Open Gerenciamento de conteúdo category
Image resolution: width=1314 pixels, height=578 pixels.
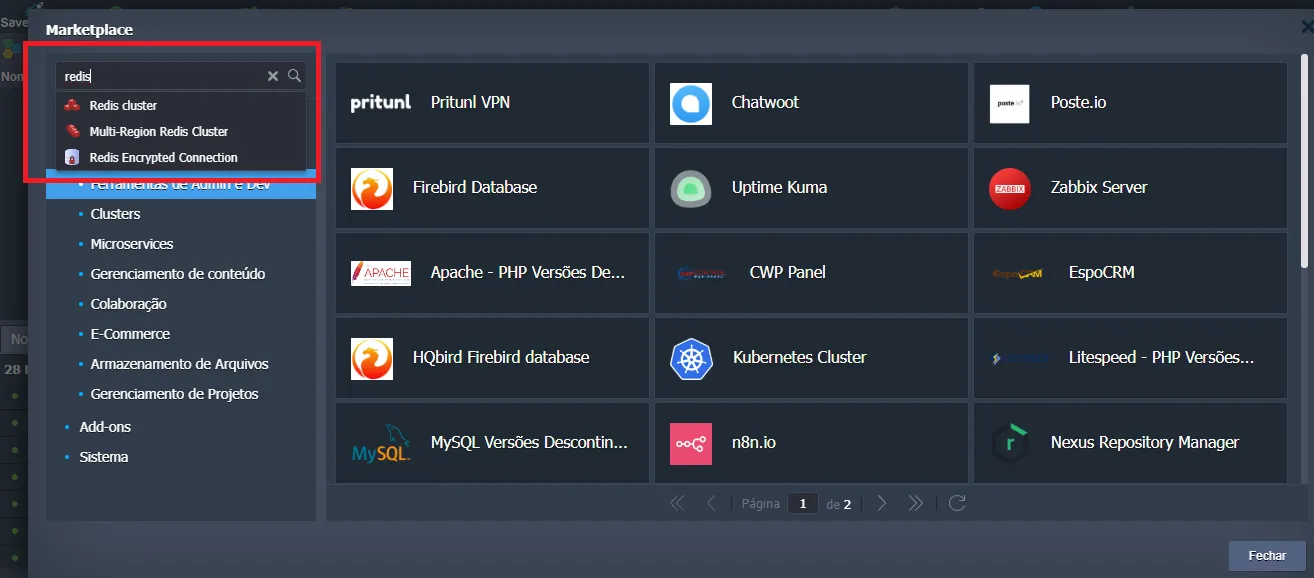click(x=178, y=274)
